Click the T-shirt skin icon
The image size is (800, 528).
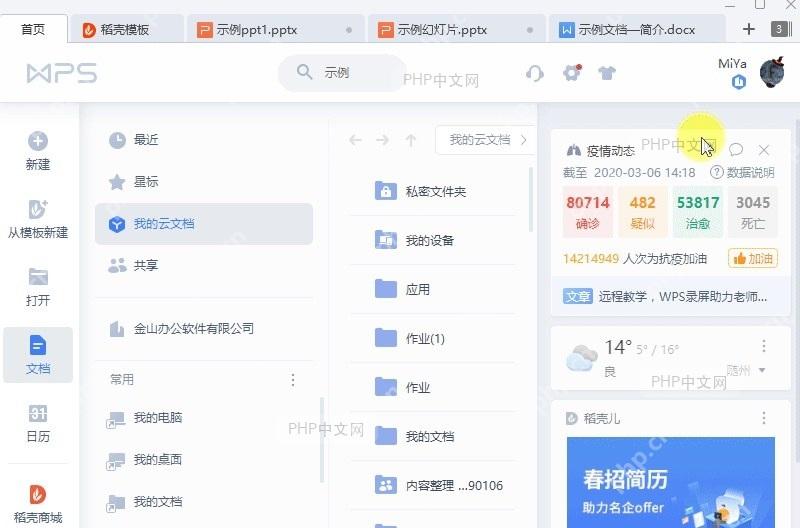[607, 73]
